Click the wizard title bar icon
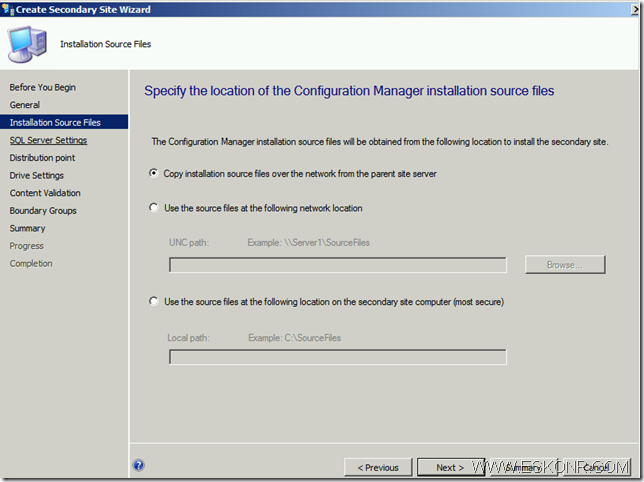 click(8, 9)
